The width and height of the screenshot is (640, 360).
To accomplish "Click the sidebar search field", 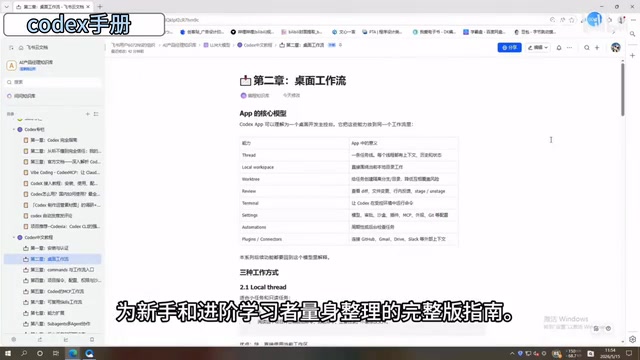I will (x=53, y=82).
